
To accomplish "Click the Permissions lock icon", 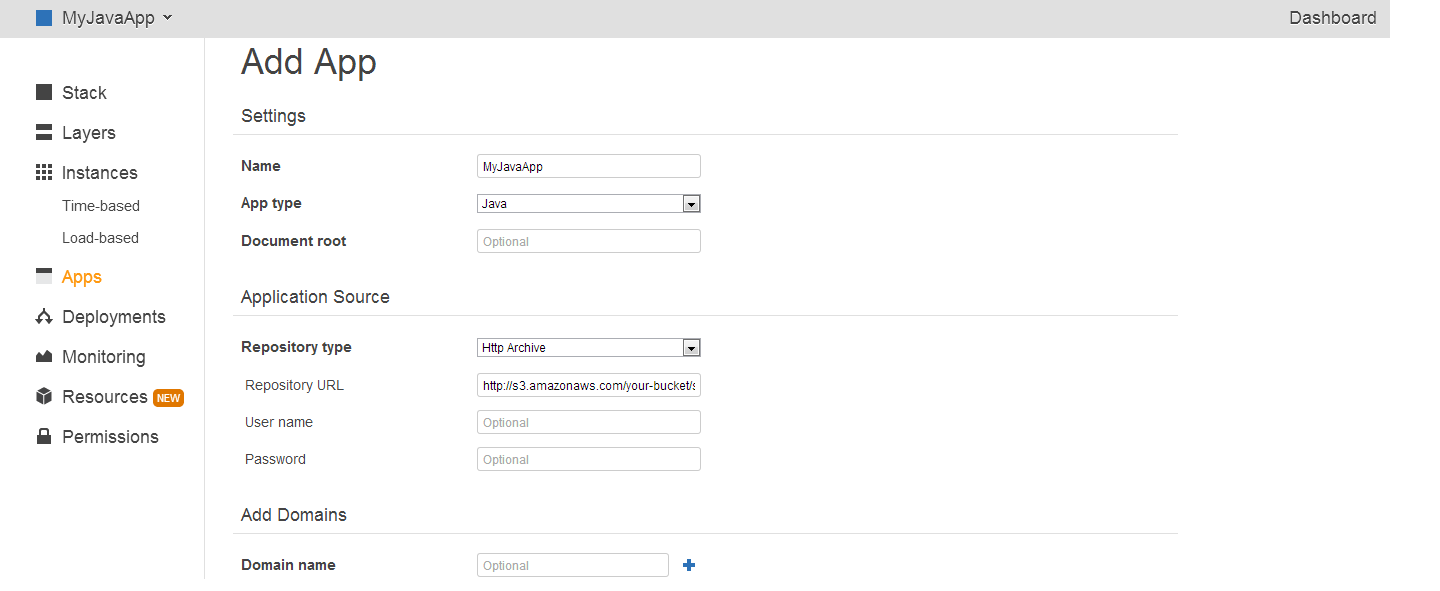I will point(44,436).
